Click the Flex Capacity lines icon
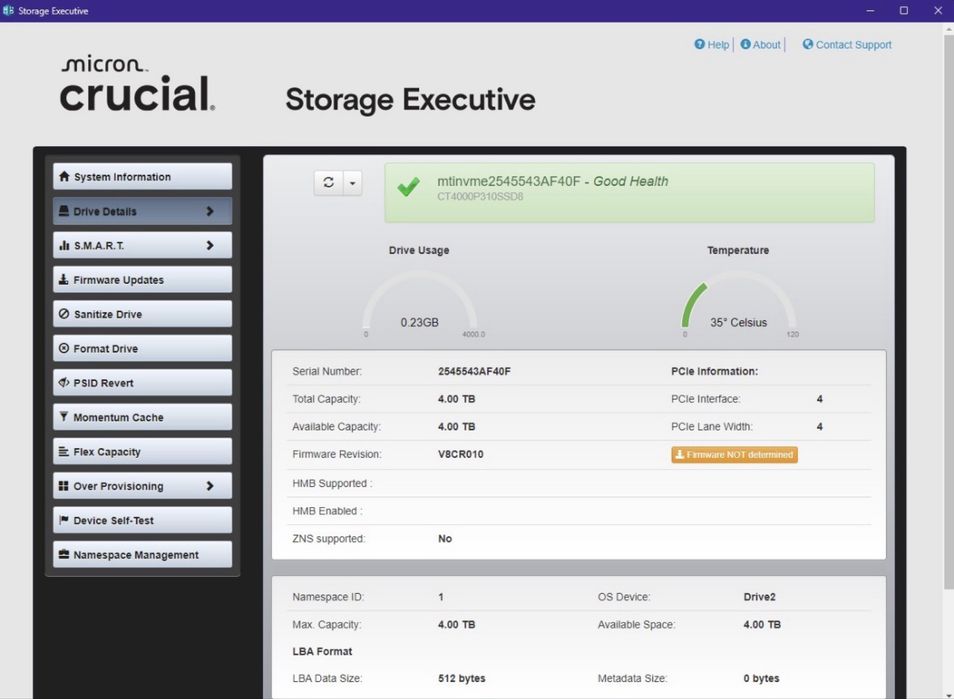The width and height of the screenshot is (954, 699). tap(63, 451)
